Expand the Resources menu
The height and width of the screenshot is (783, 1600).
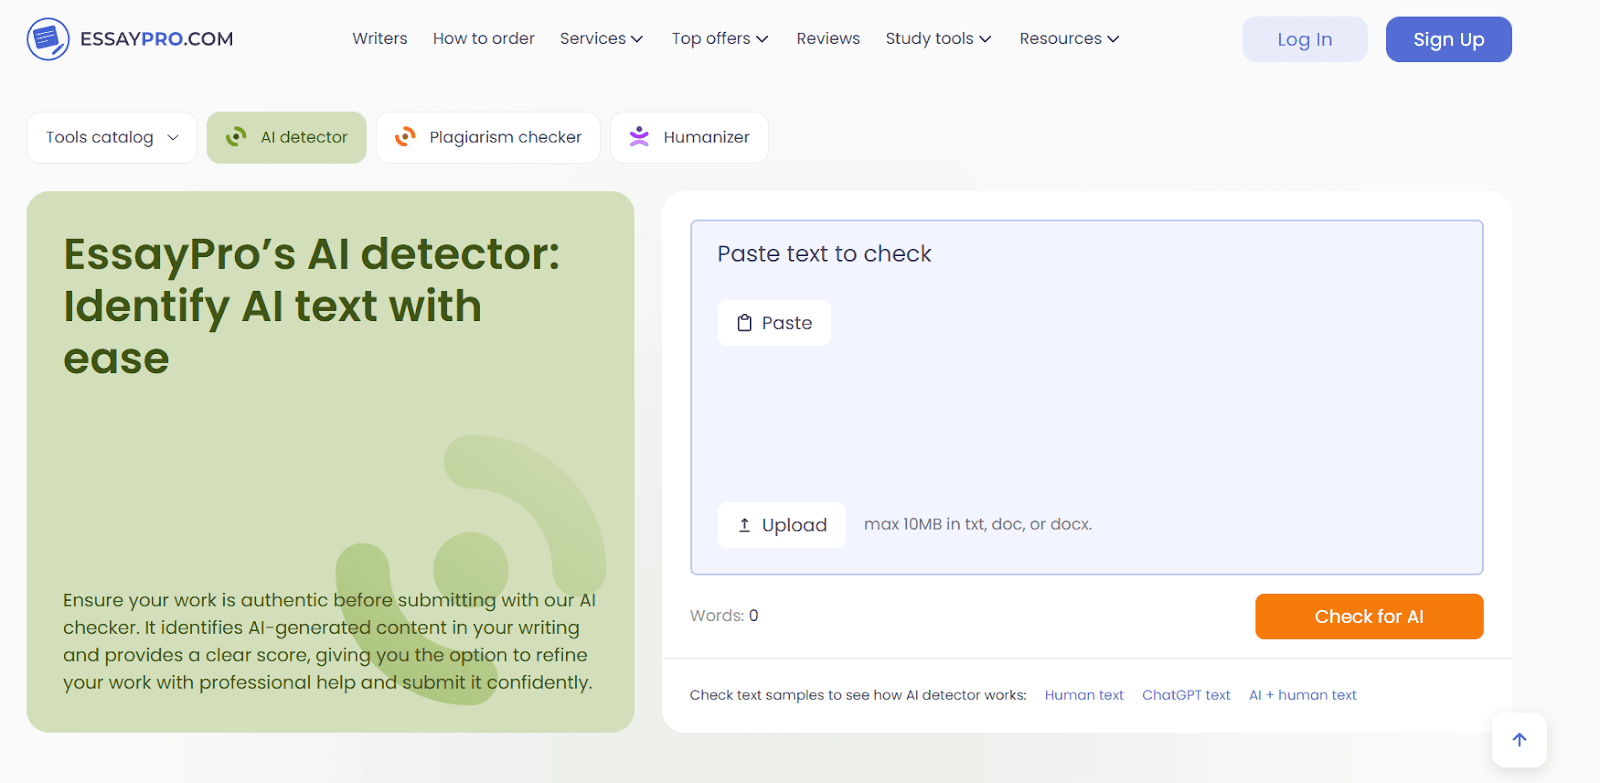click(1069, 39)
